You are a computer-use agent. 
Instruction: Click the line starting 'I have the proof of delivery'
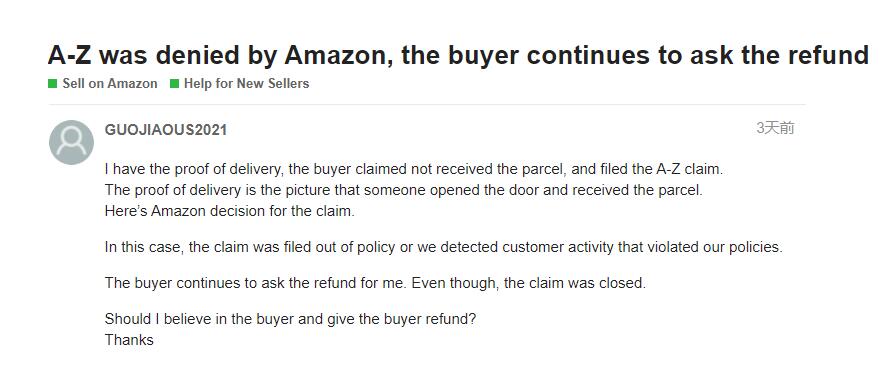pyautogui.click(x=414, y=169)
